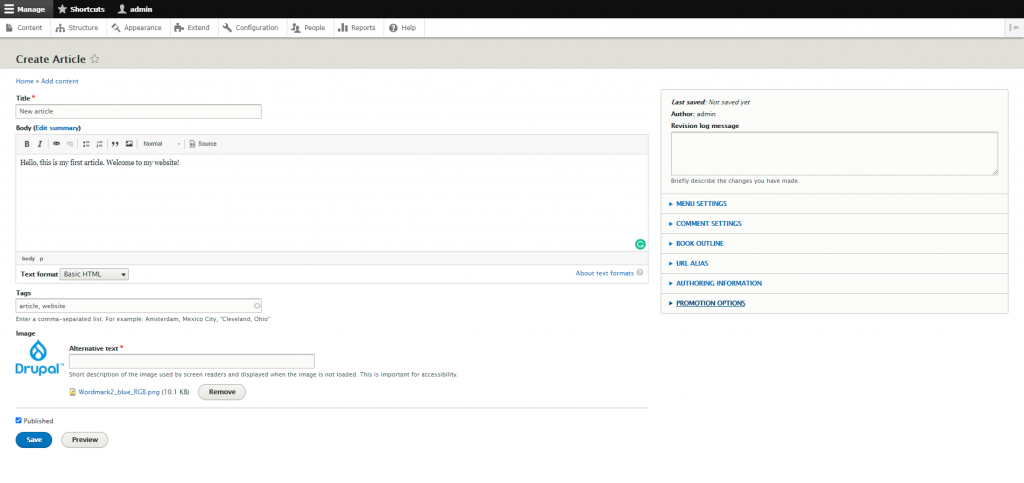Switch editor to Source view
Viewport: 1024px width, 483px height.
click(203, 144)
